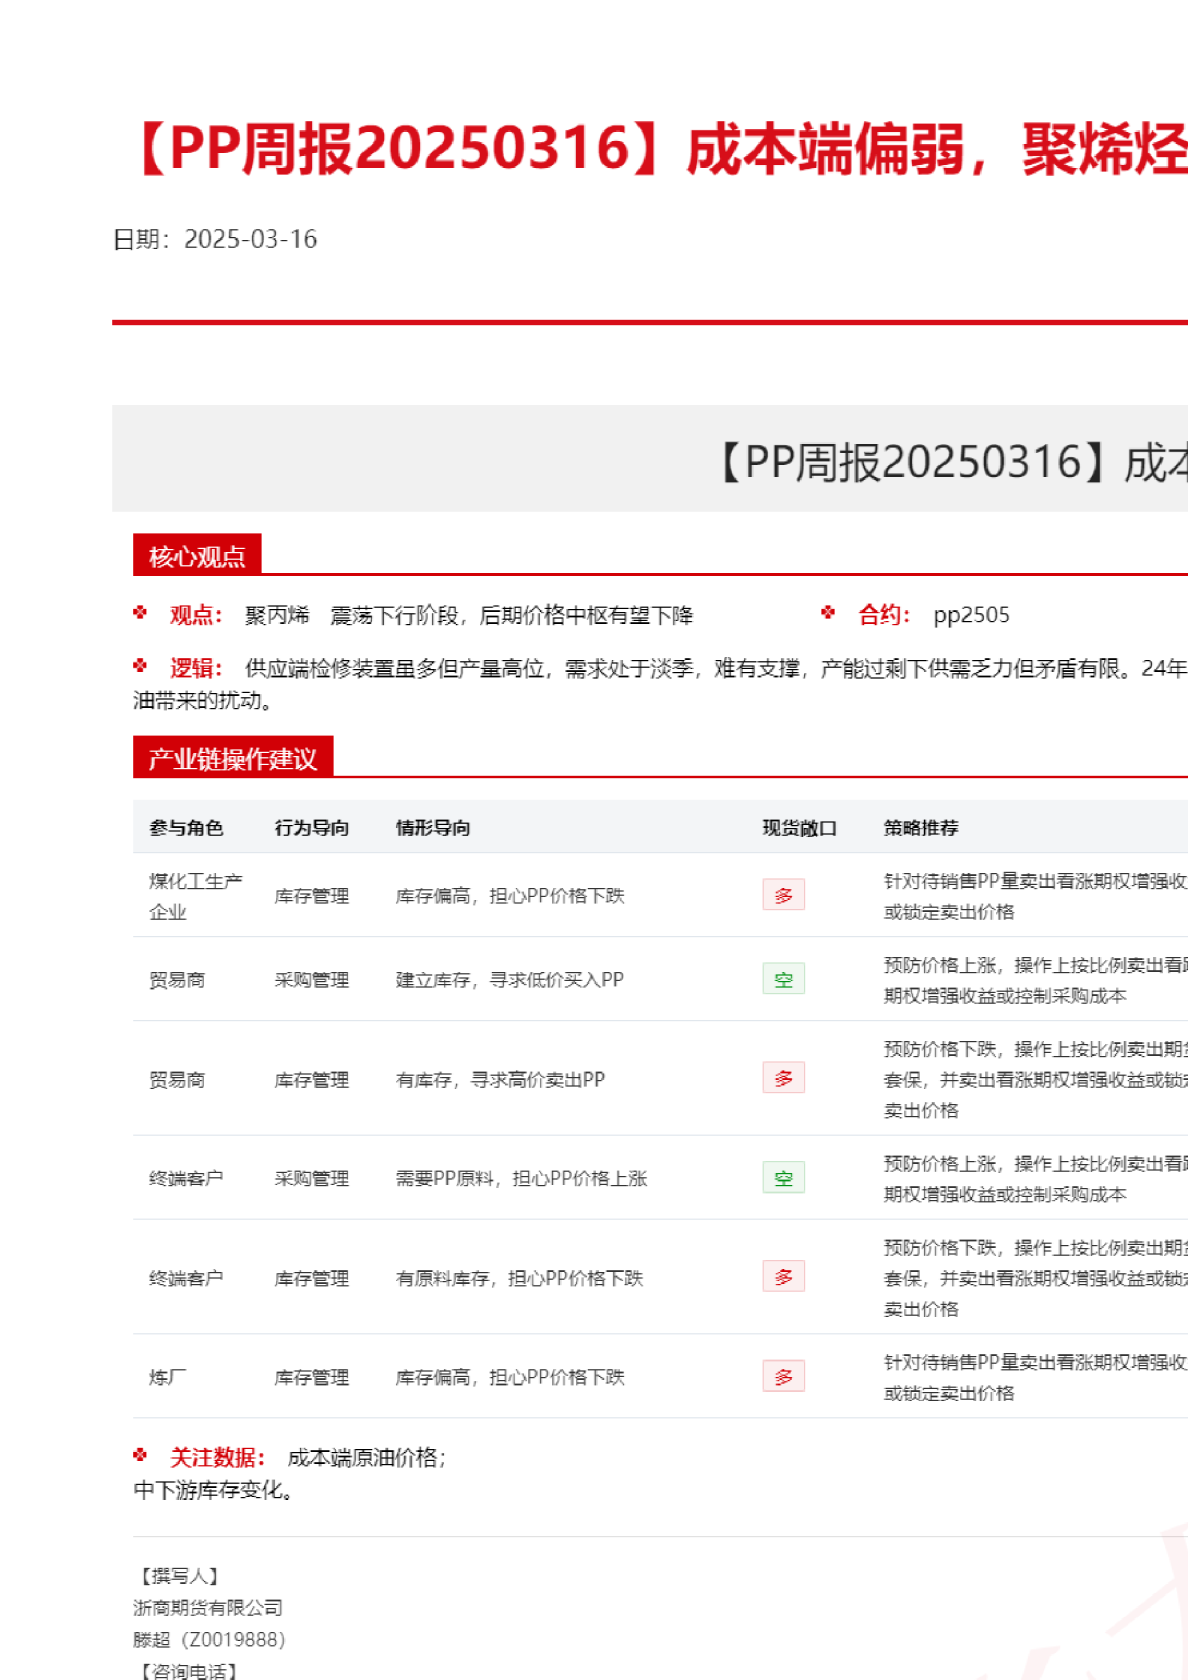The height and width of the screenshot is (1680, 1188).
Task: Click the green 空 badge for 终端客户 采购管理
Action: pos(783,1178)
